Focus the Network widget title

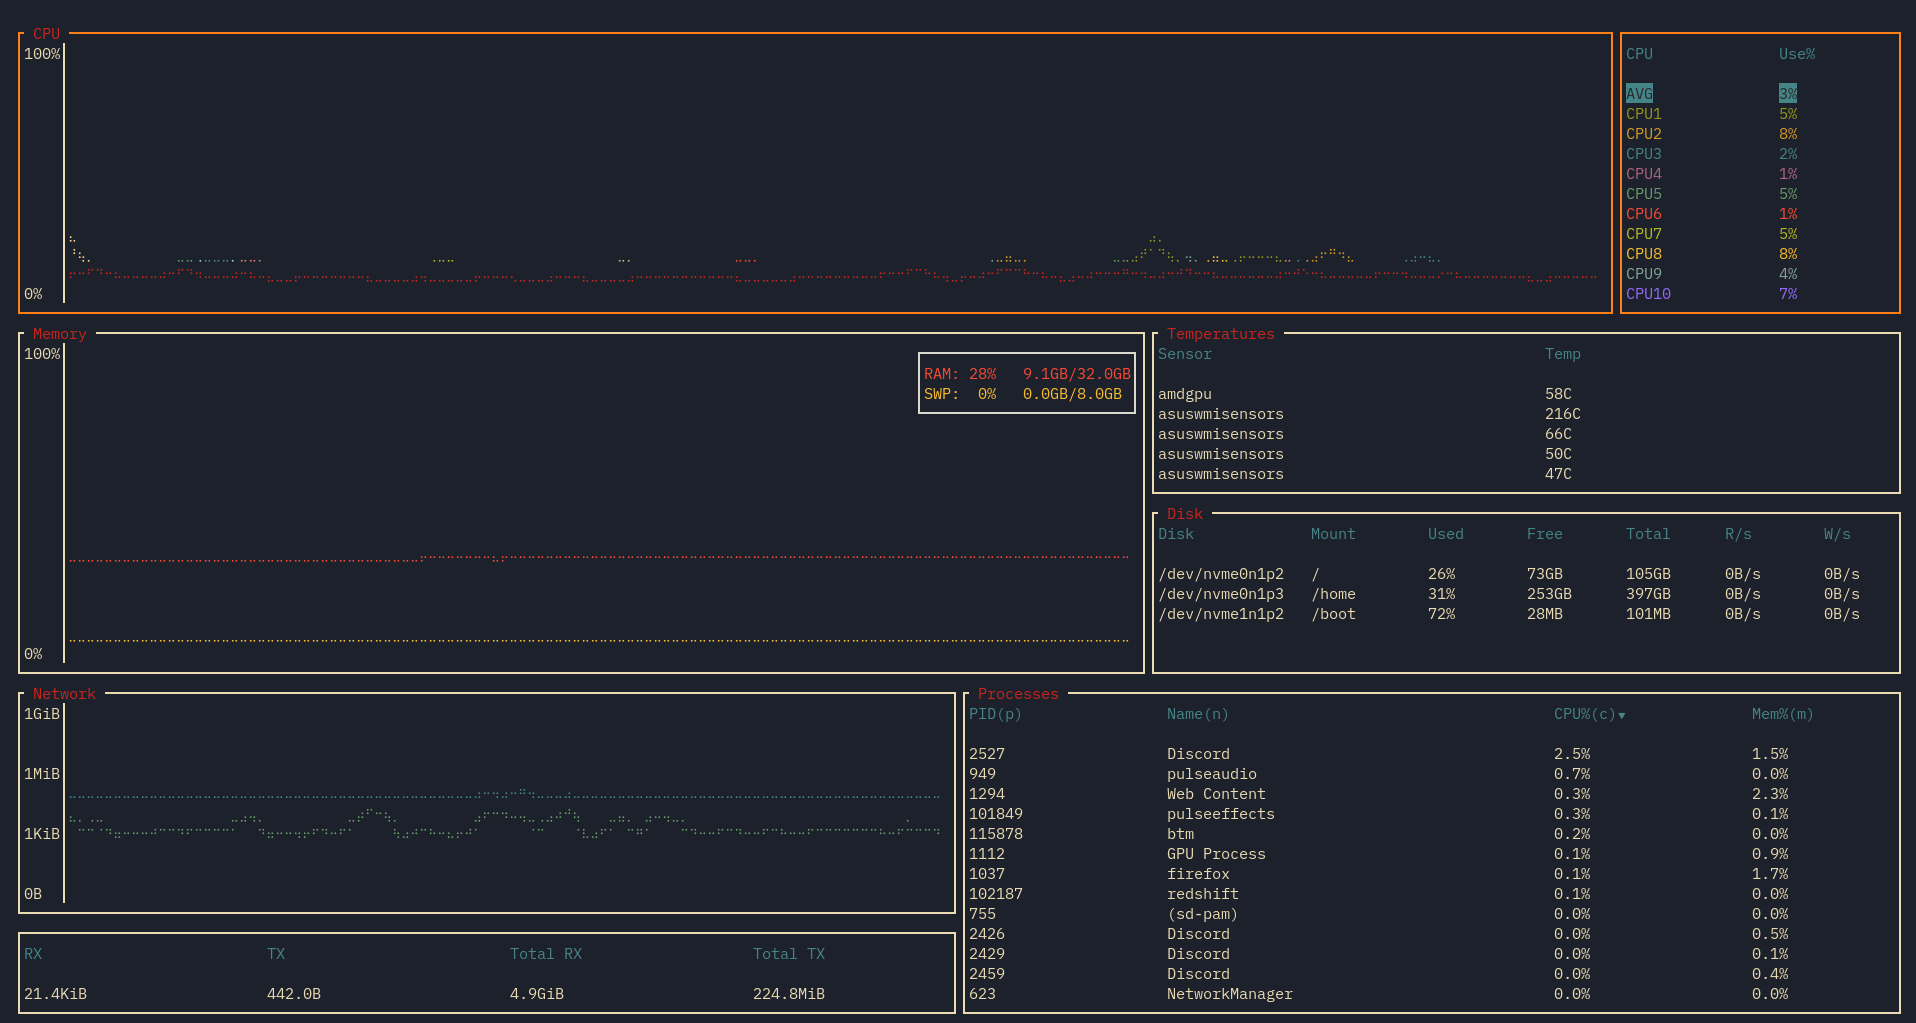64,694
